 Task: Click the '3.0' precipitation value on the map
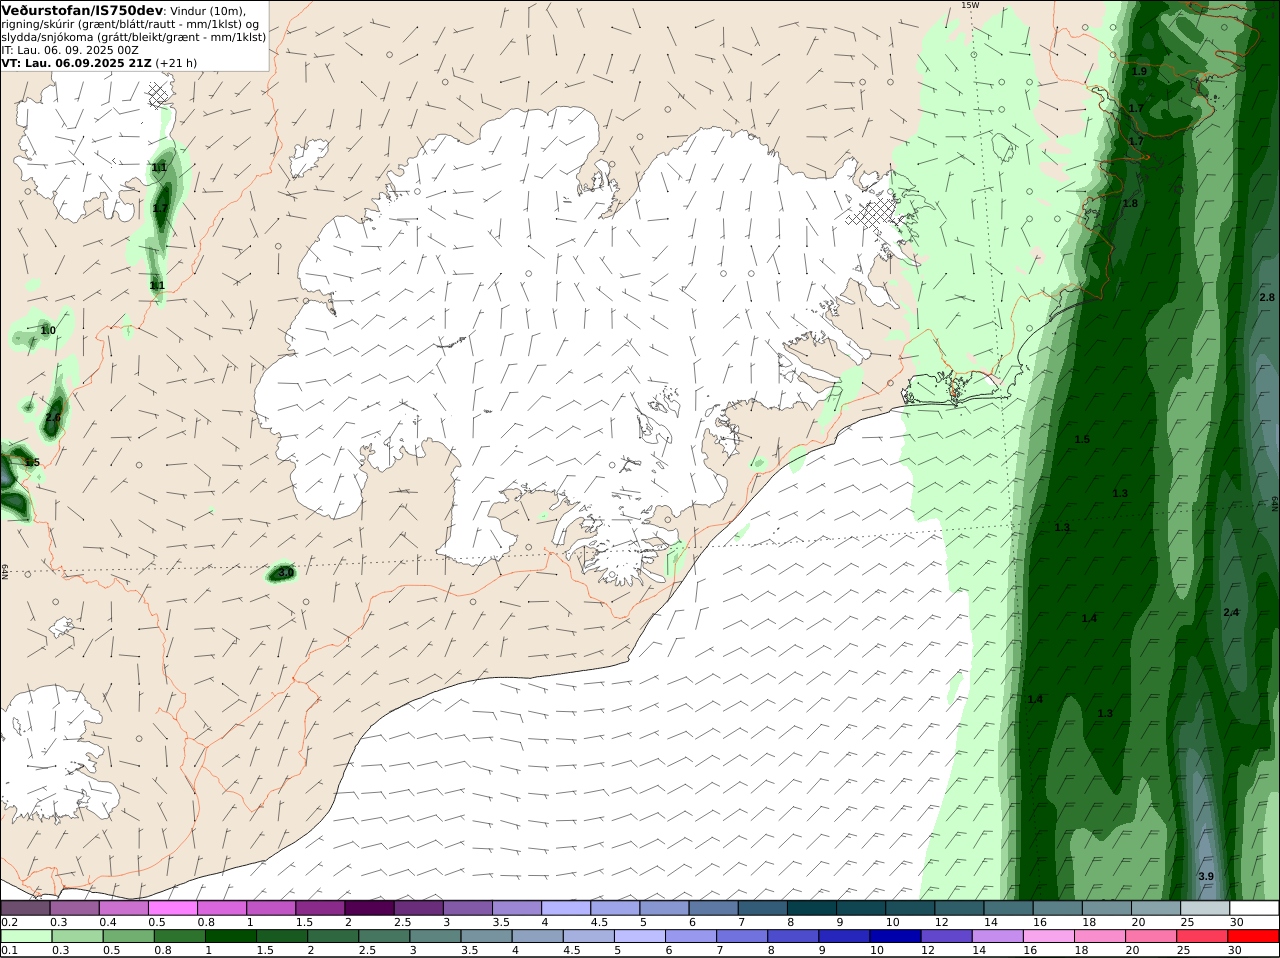[x=285, y=573]
